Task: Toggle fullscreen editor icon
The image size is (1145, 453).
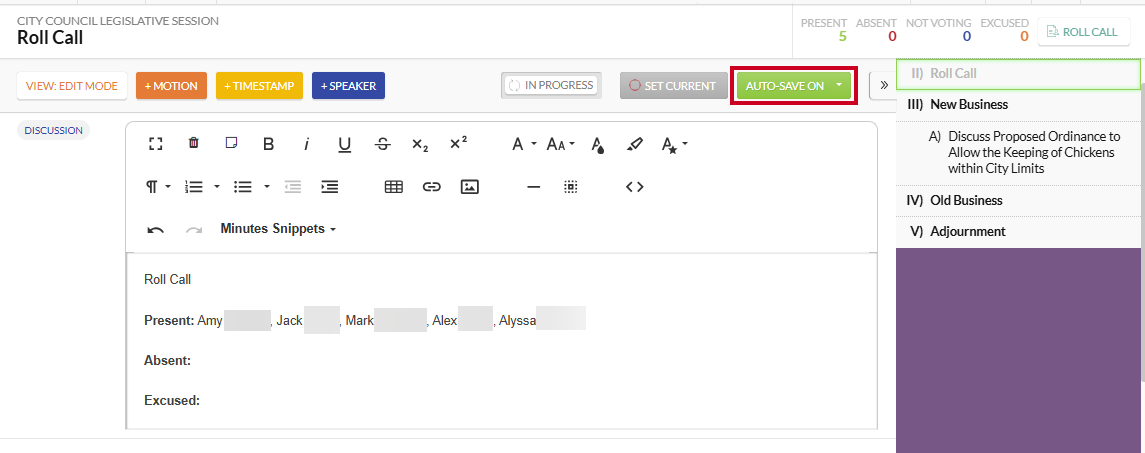Action: (x=156, y=144)
